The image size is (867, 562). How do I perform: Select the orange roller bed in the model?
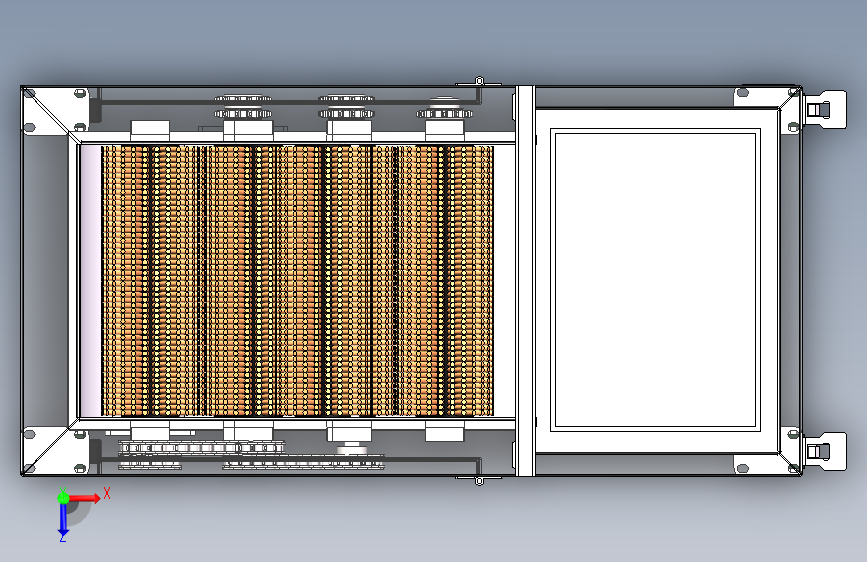coord(297,280)
